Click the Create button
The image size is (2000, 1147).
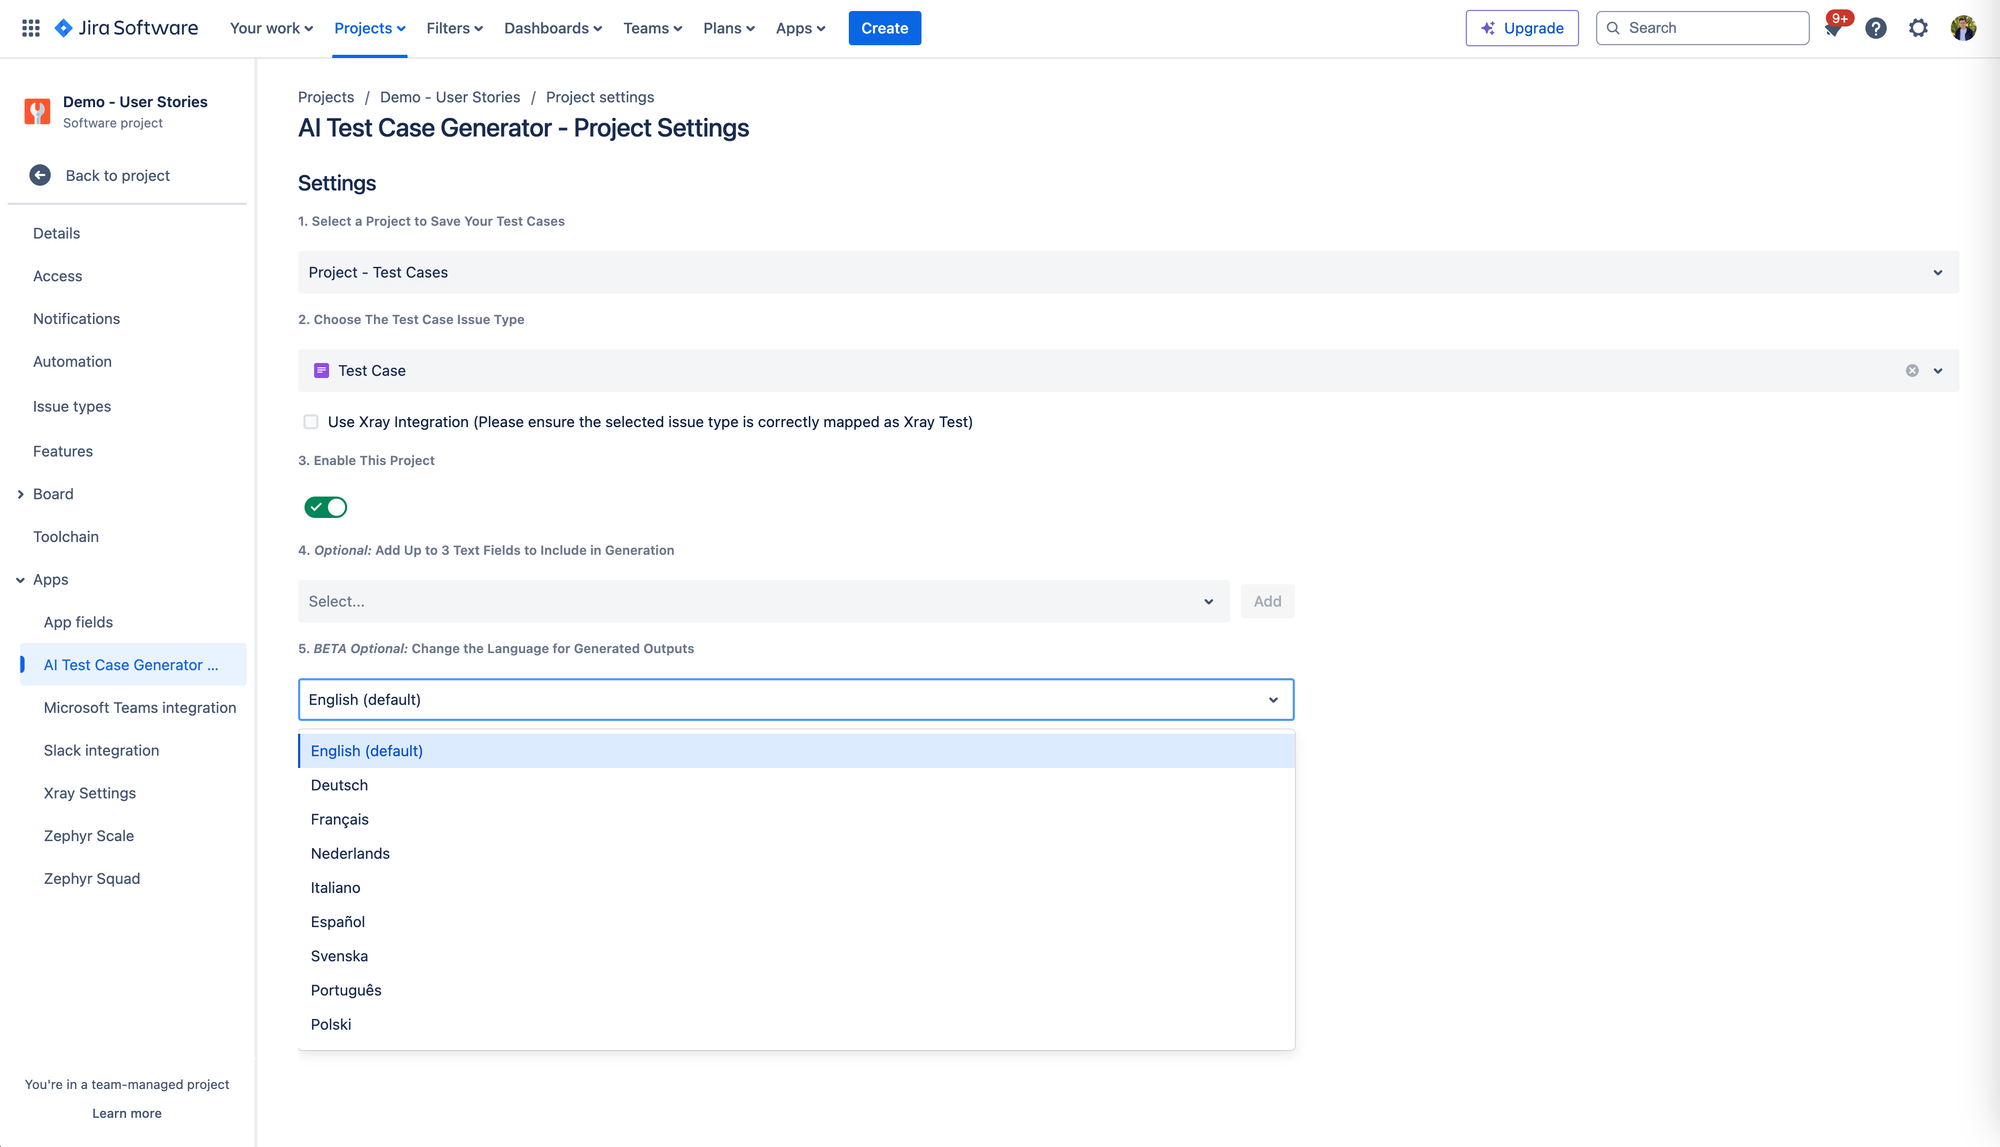884,28
